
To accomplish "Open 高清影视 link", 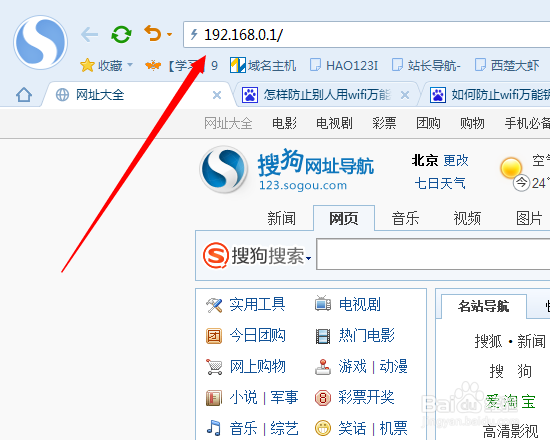I will point(510,431).
